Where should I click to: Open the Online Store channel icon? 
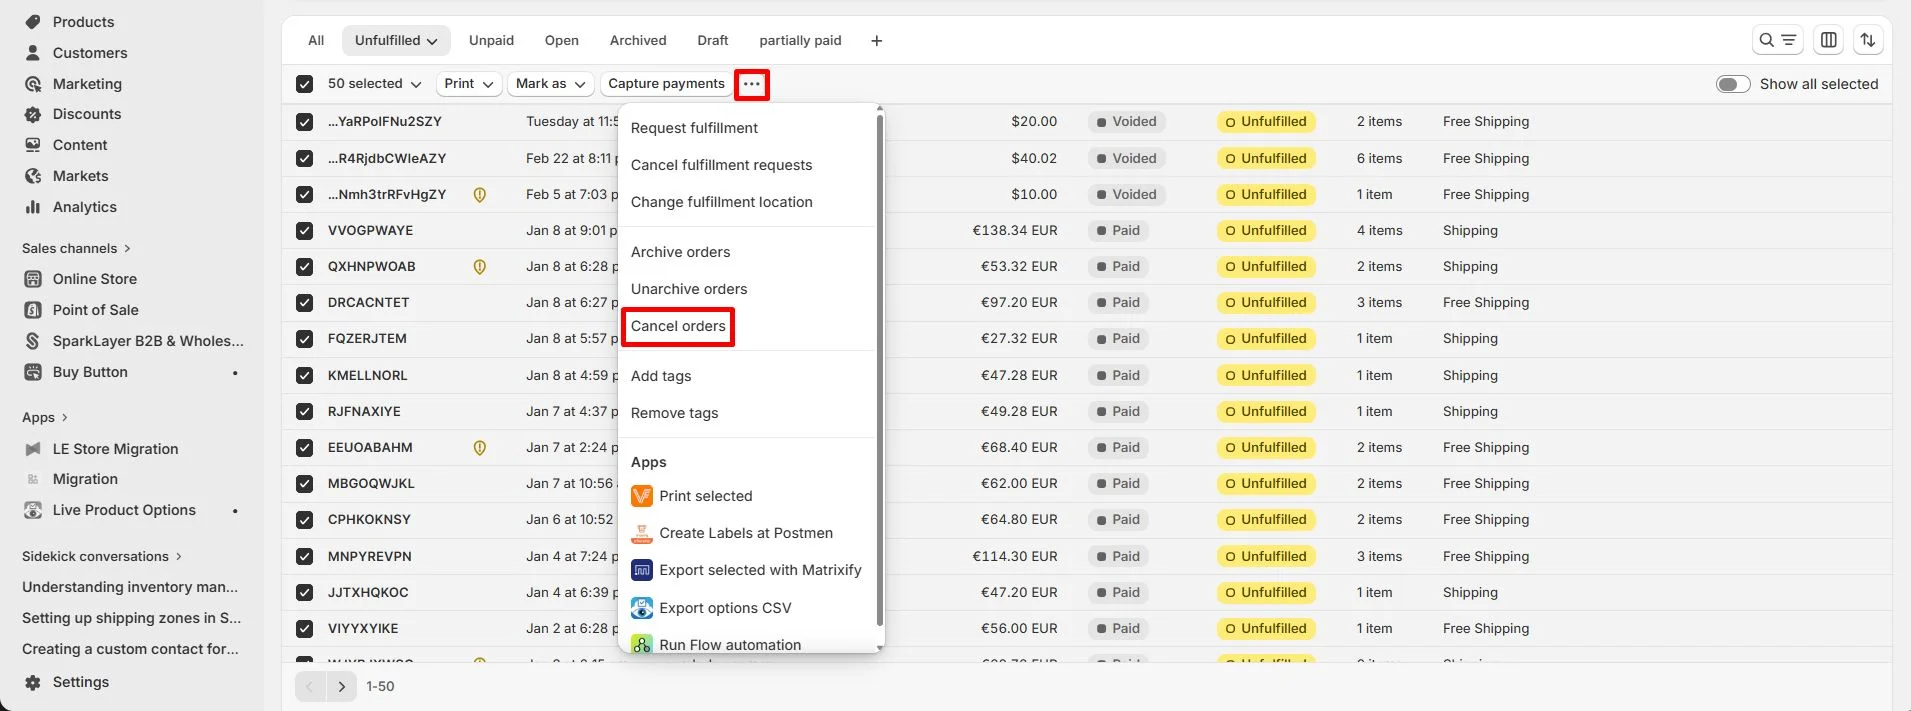(x=33, y=279)
